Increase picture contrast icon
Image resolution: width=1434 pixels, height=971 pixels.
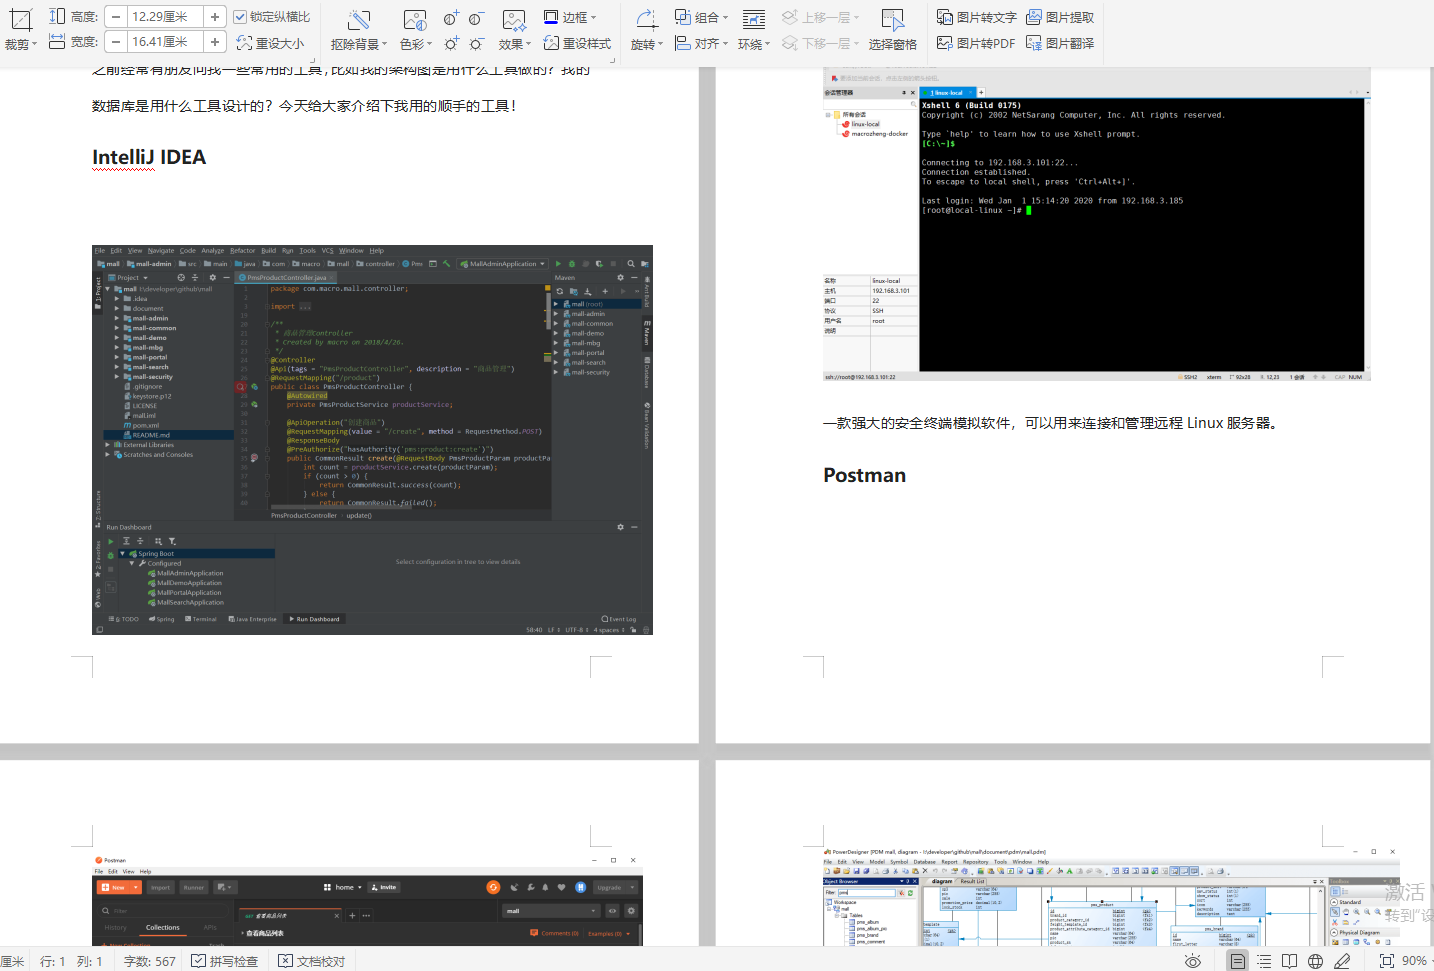pos(451,18)
